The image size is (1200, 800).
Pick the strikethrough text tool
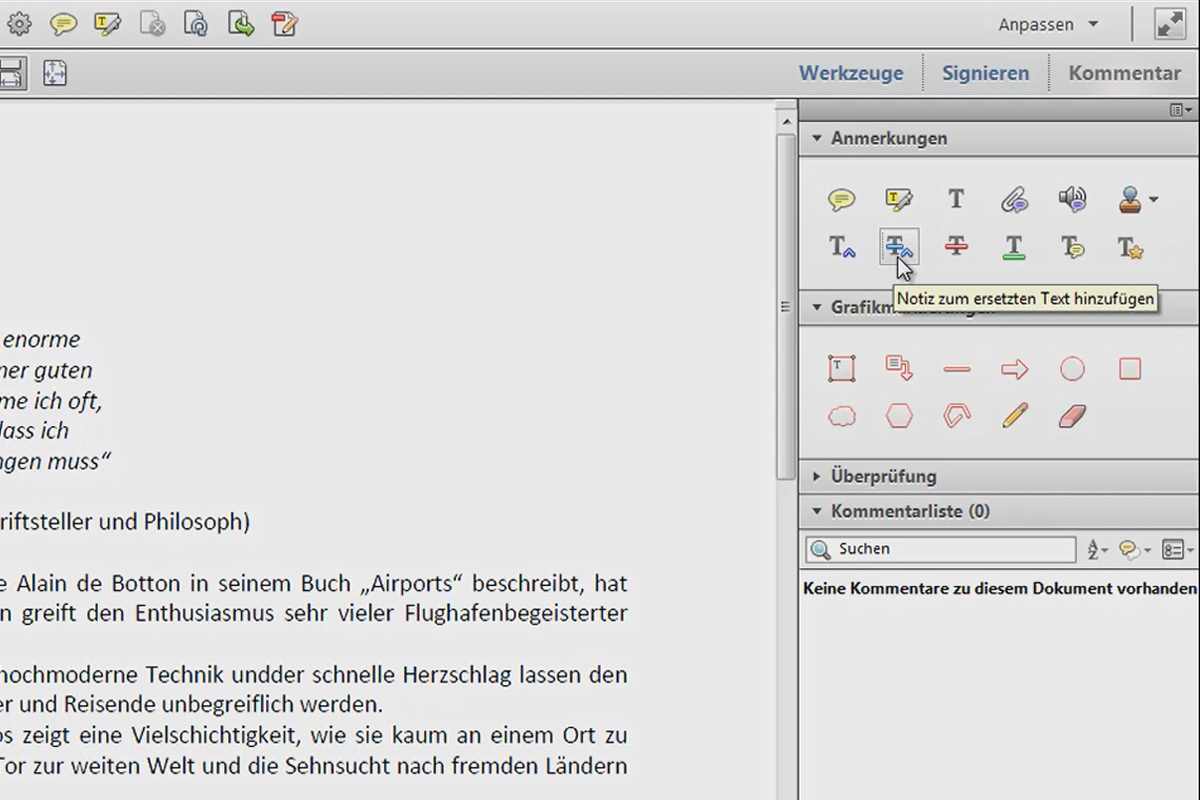pos(956,246)
